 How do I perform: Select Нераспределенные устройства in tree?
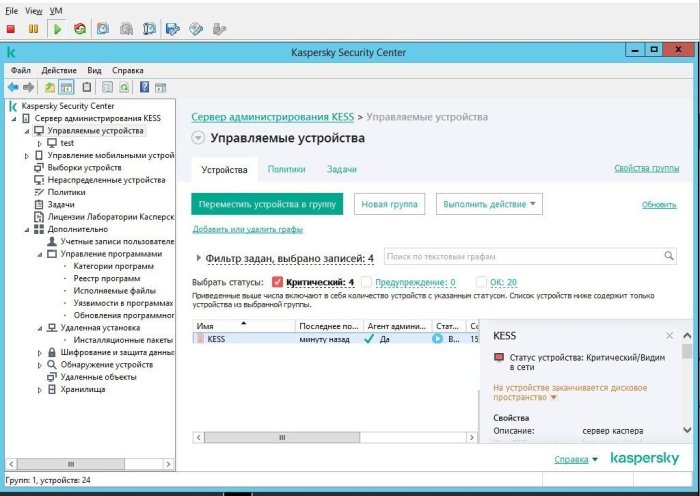pyautogui.click(x=106, y=180)
